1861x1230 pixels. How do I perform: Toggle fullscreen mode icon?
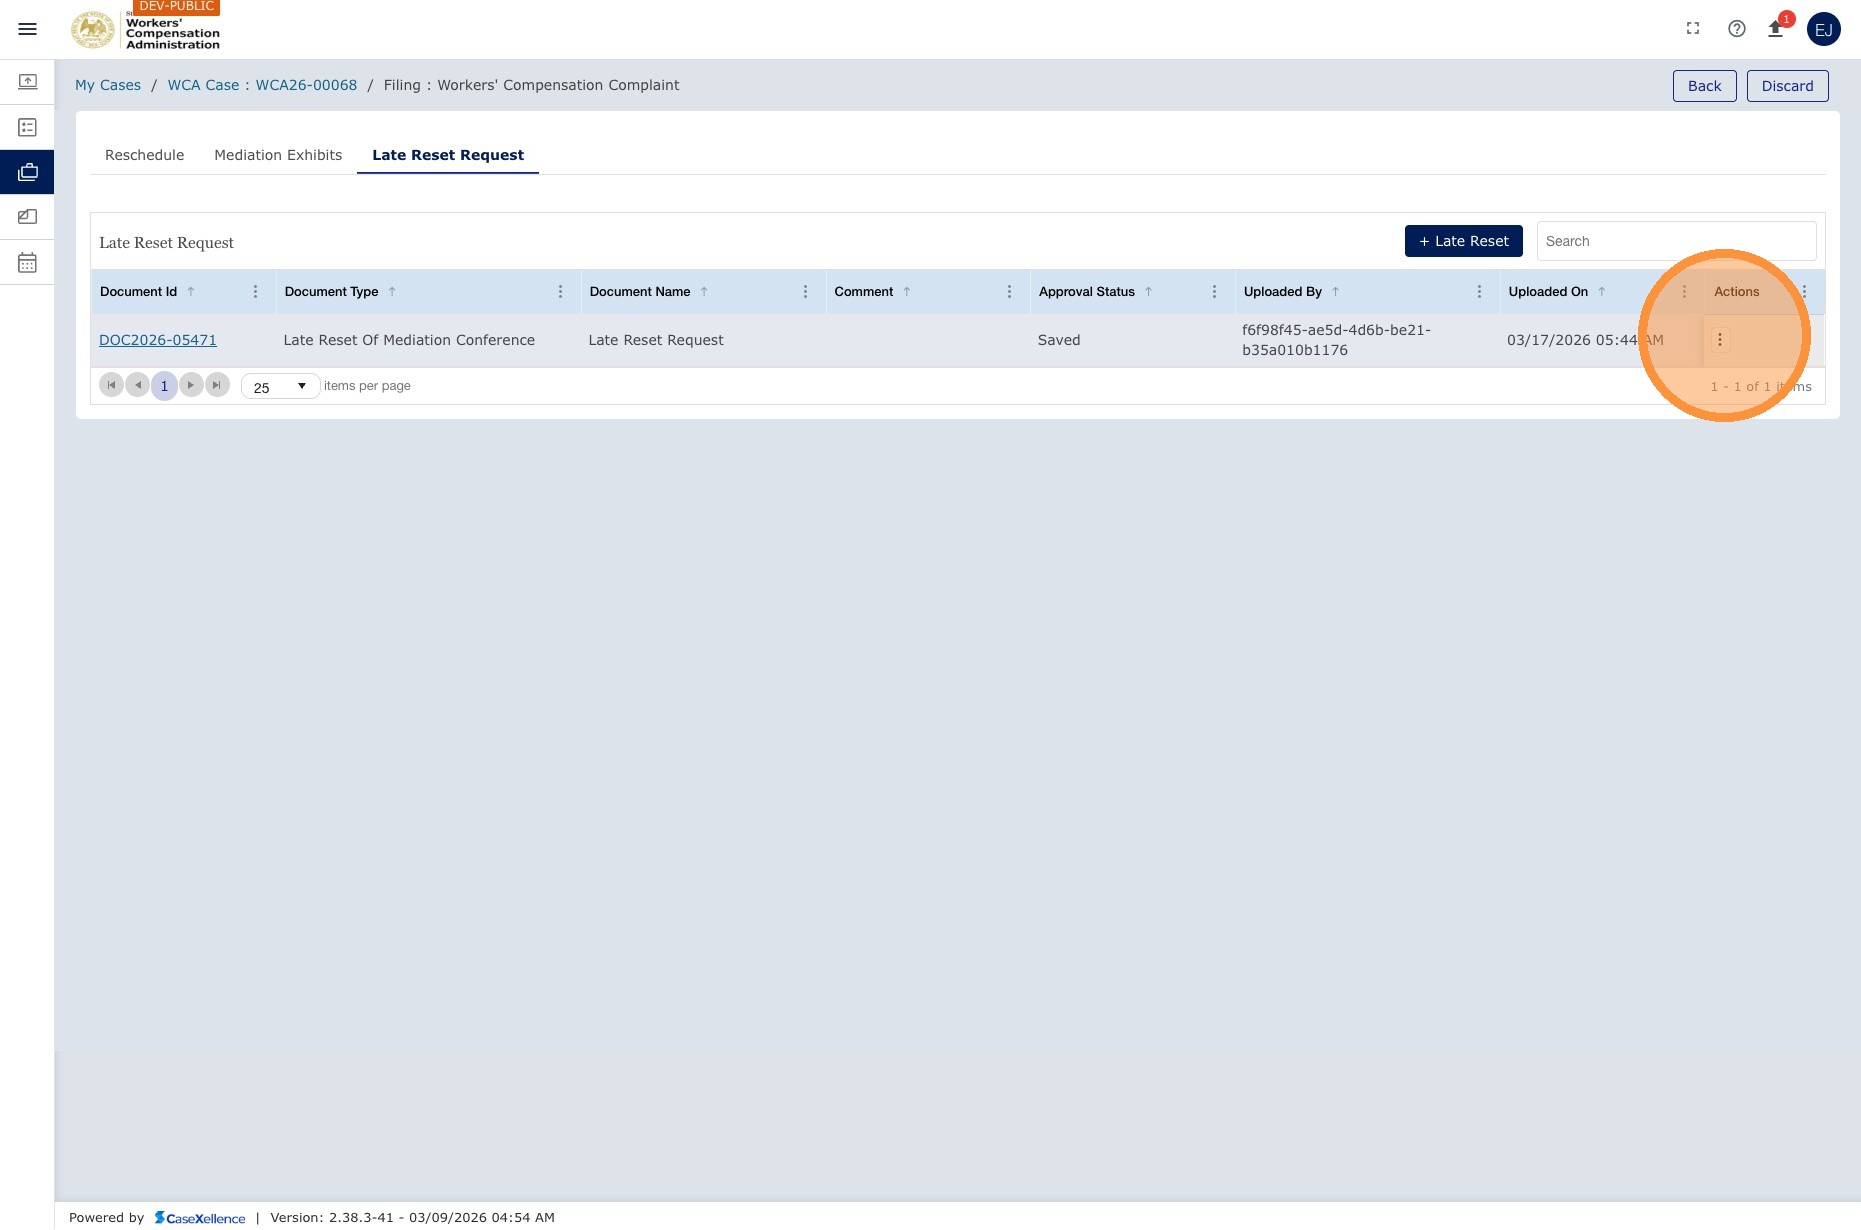coord(1693,29)
